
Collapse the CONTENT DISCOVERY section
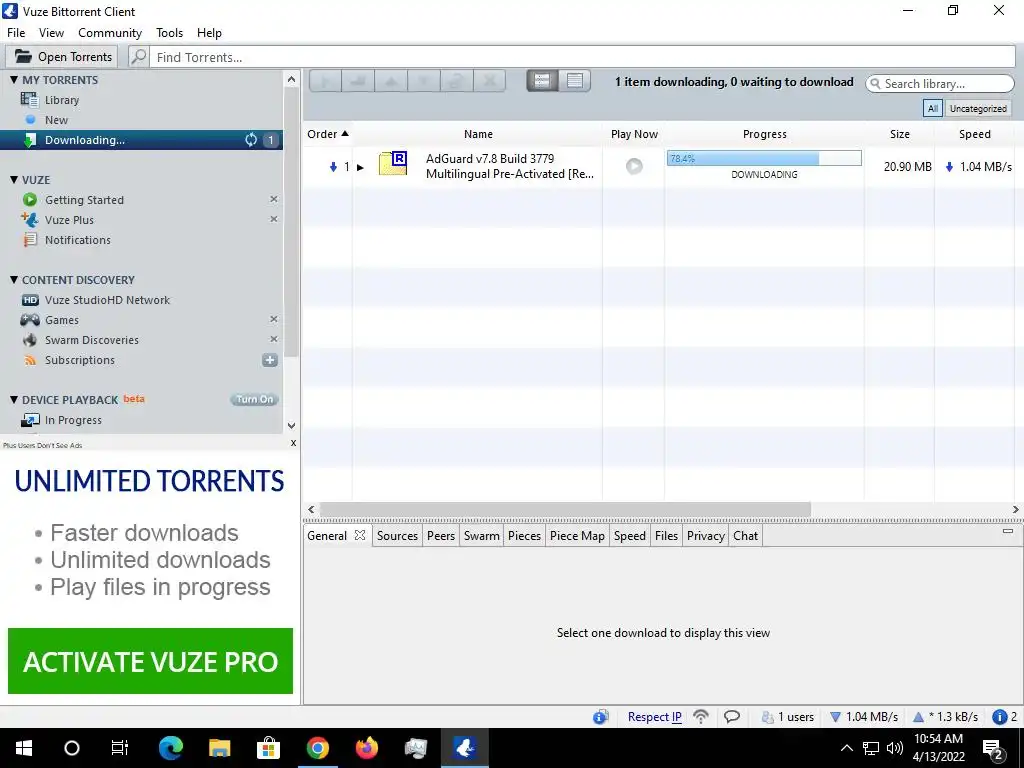(x=14, y=280)
